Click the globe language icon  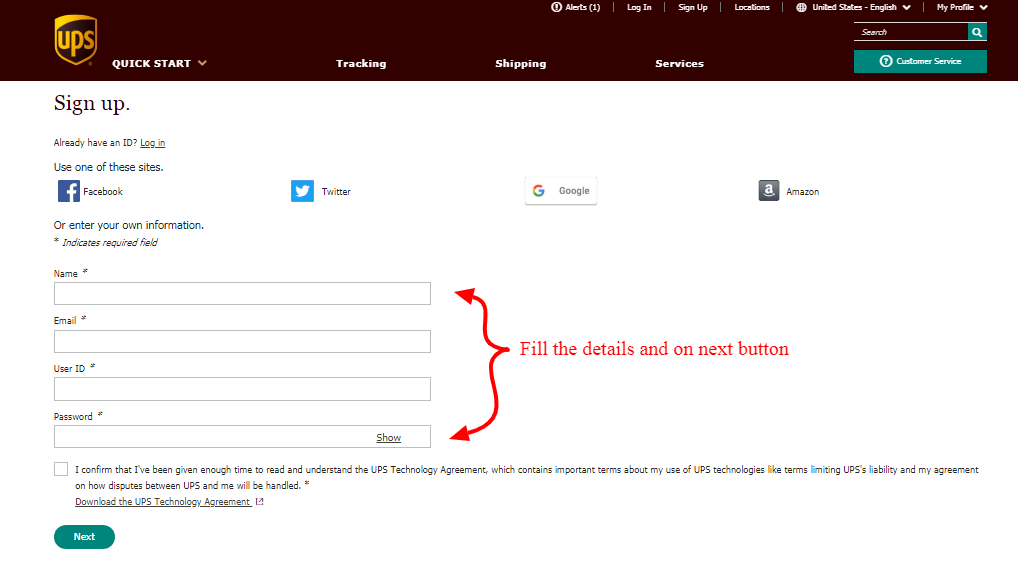(801, 7)
